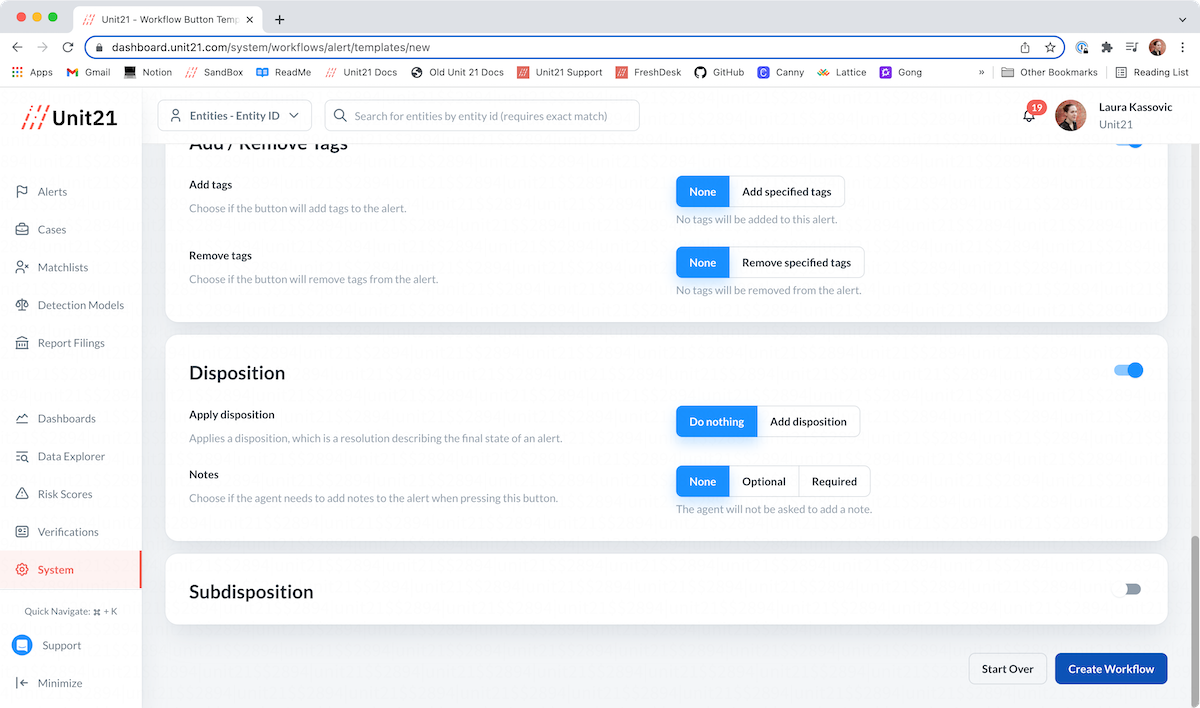This screenshot has height=708, width=1200.
Task: Open Risk Scores page
Action: [x=54, y=495]
